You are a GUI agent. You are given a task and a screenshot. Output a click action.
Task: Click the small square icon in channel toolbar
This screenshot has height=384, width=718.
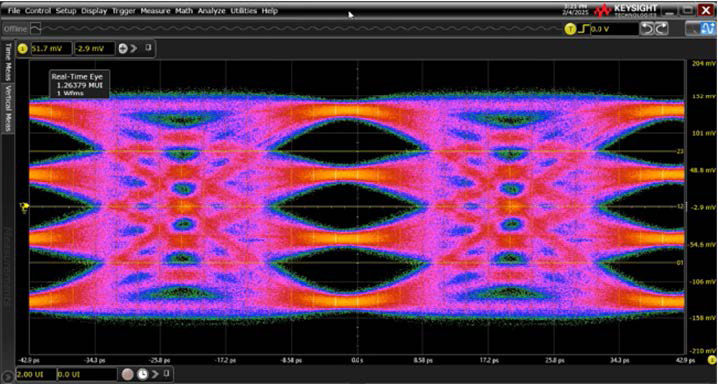[x=148, y=48]
